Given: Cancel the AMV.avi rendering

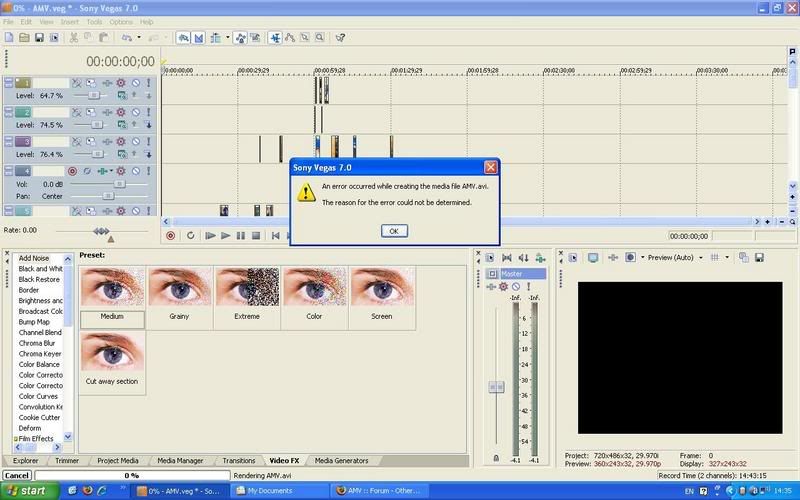Looking at the screenshot, I should [17, 476].
